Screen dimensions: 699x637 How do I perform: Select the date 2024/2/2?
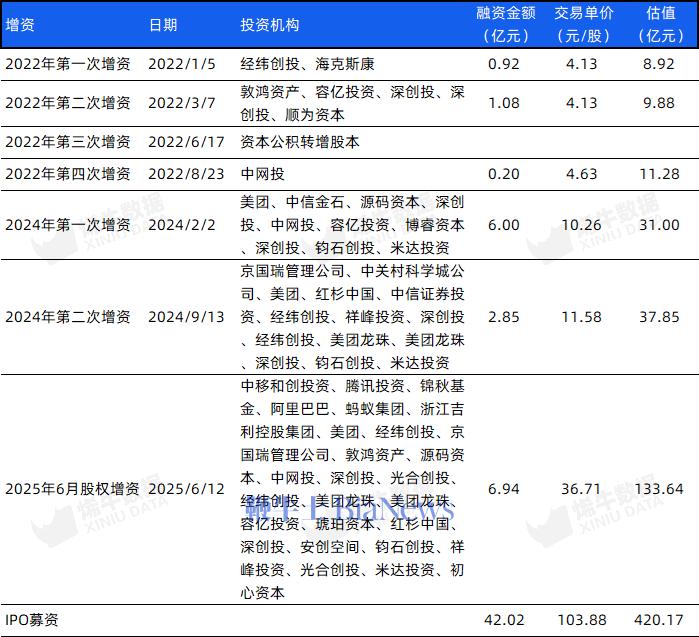(x=182, y=225)
